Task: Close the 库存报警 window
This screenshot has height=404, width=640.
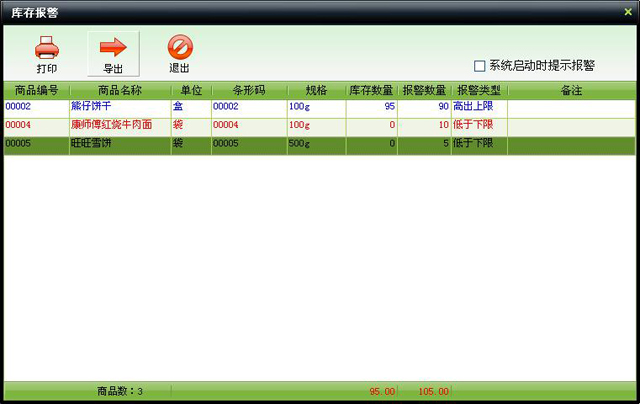Action: 628,10
